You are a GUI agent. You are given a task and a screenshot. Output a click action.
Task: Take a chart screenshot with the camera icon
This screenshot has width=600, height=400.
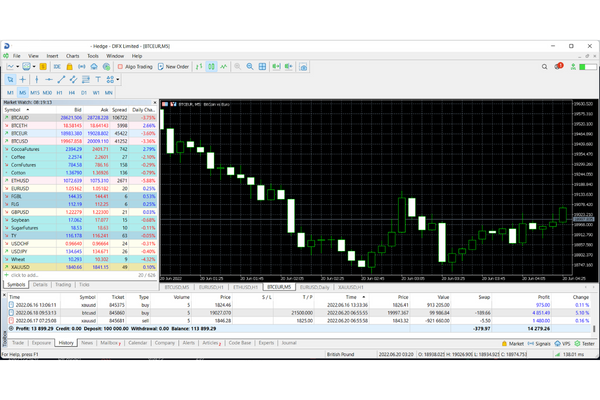(x=303, y=67)
